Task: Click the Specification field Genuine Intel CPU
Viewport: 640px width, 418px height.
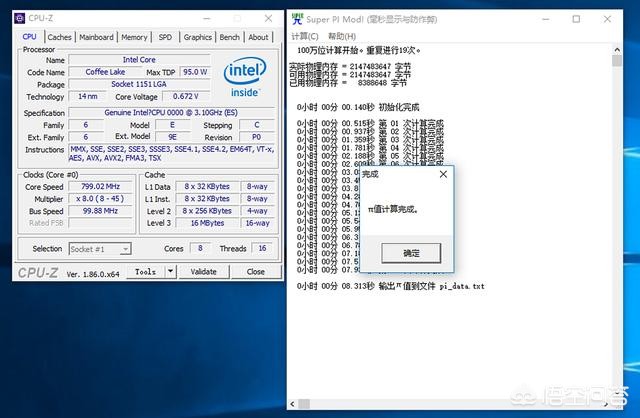Action: 171,112
